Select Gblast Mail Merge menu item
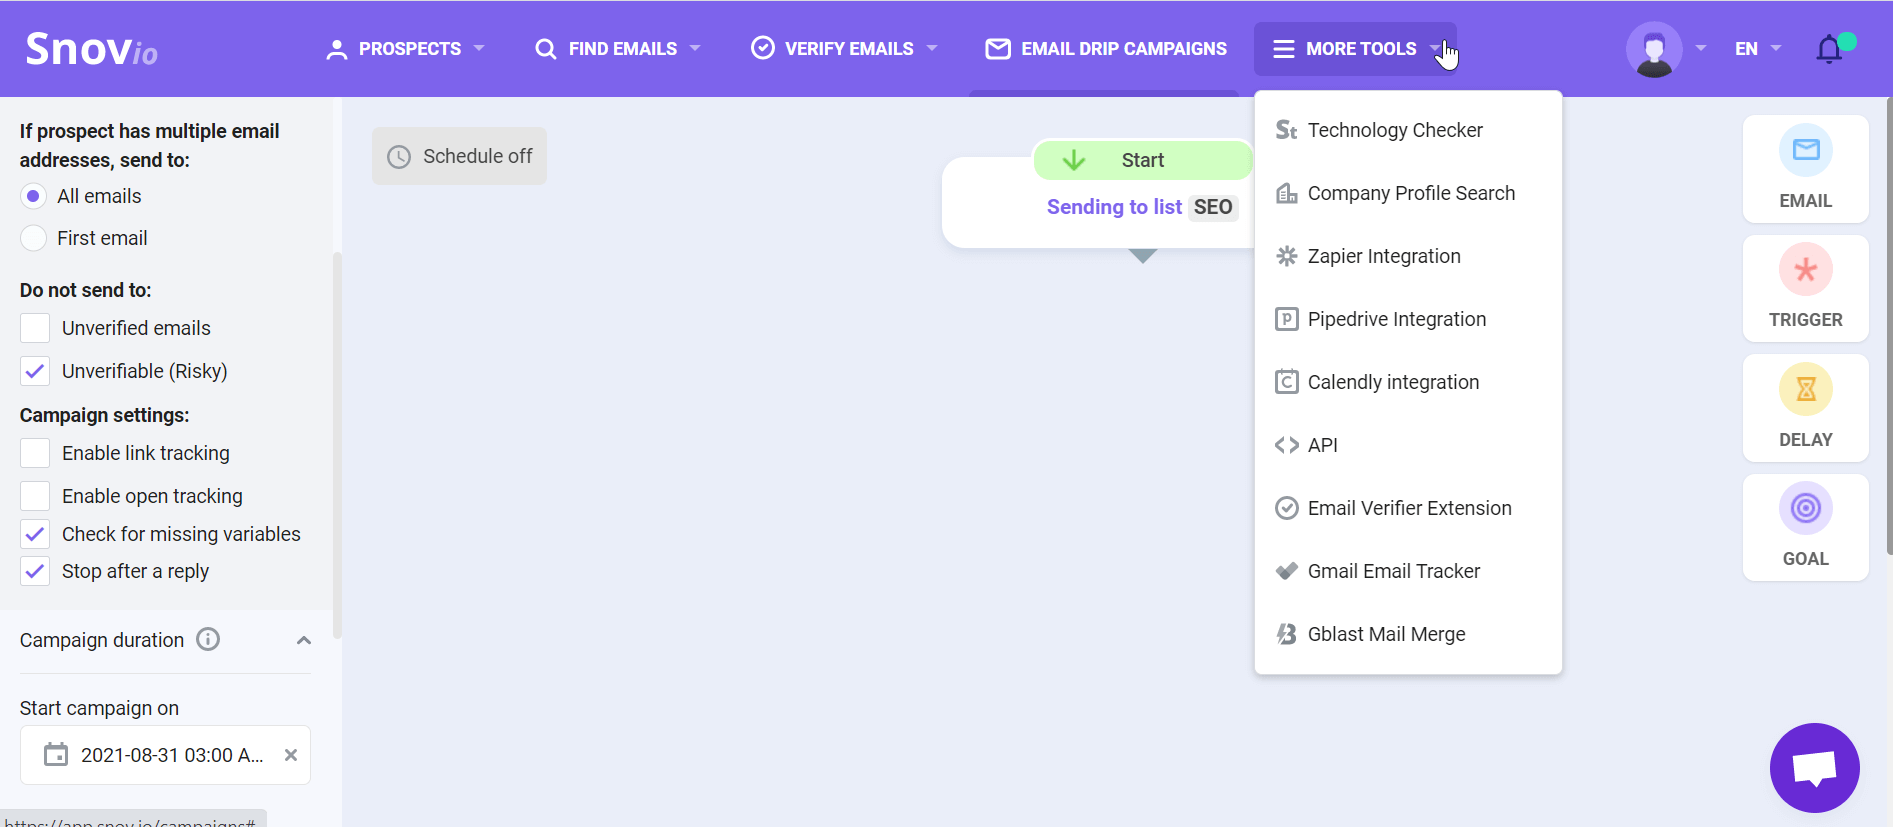The height and width of the screenshot is (827, 1893). 1408,634
